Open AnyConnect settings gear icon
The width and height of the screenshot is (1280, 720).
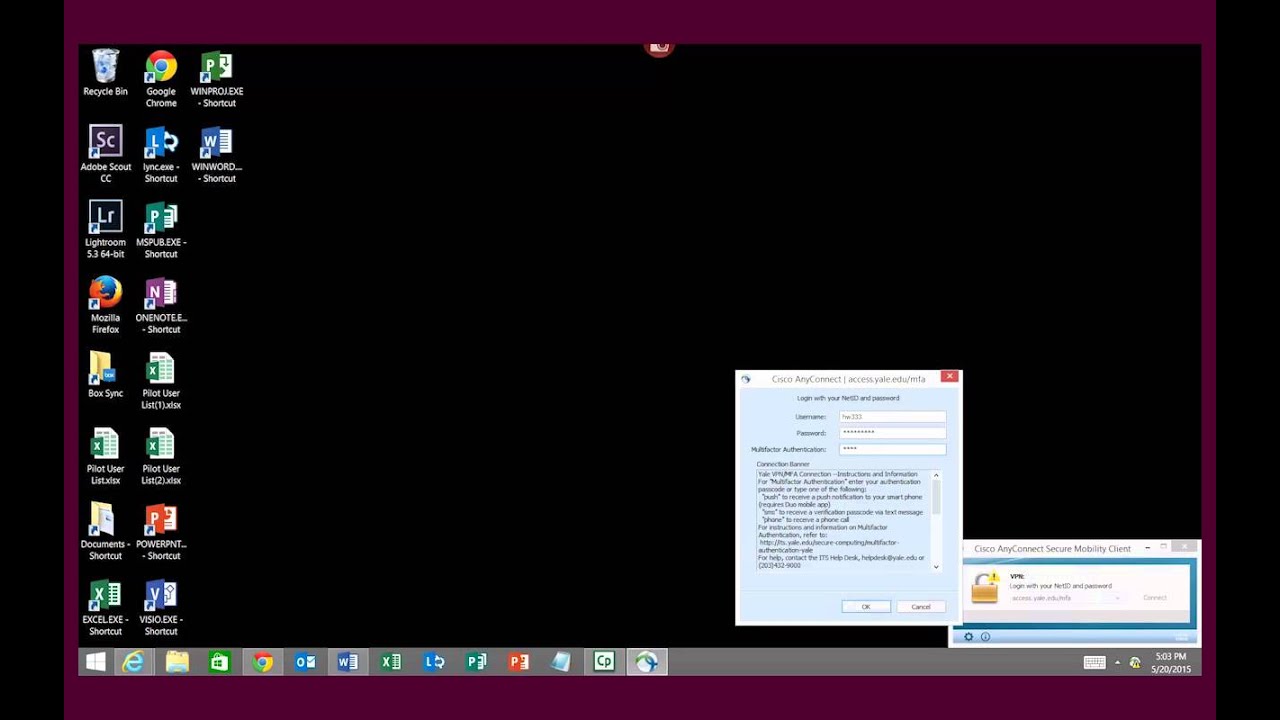(x=968, y=637)
